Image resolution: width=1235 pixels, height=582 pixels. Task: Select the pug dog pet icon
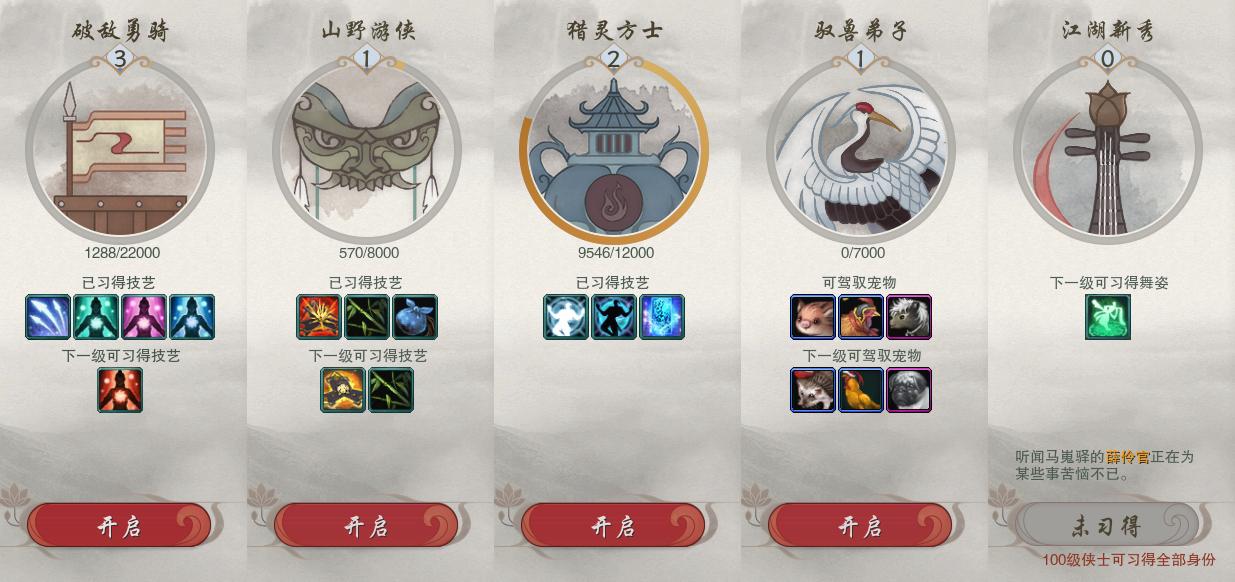tap(909, 389)
